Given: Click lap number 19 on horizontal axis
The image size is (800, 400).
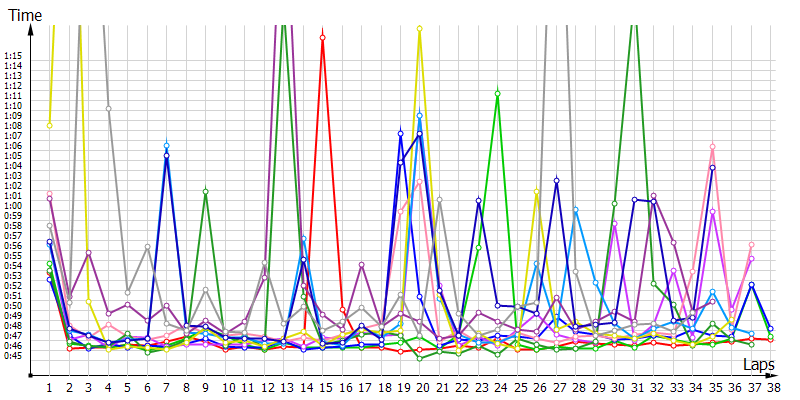Looking at the screenshot, I should point(400,386).
